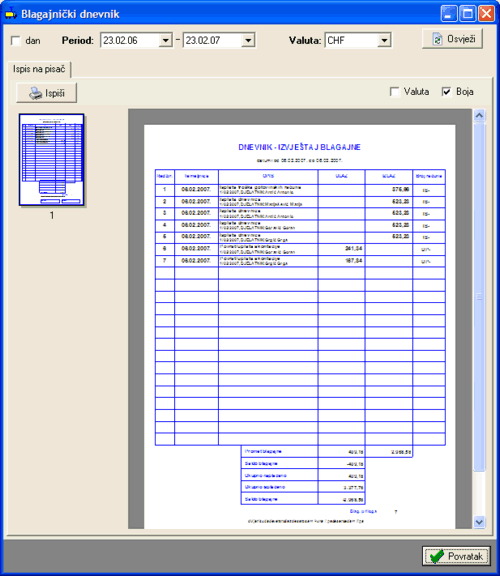Click the report title 'DNEVNIK - IZVJEŠTAJ BLAGAJNE'

299,147
